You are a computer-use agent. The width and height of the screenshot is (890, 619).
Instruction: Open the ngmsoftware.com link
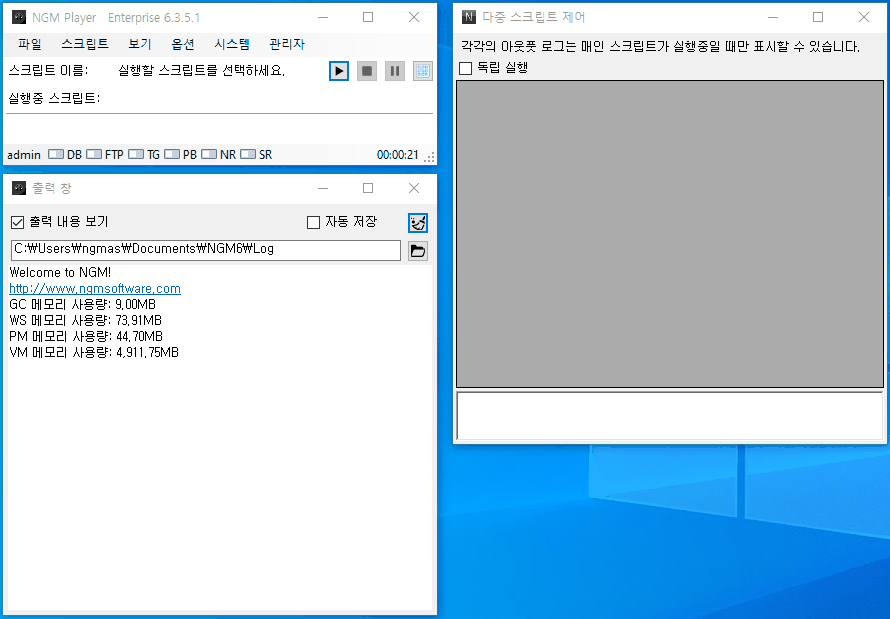(x=95, y=288)
